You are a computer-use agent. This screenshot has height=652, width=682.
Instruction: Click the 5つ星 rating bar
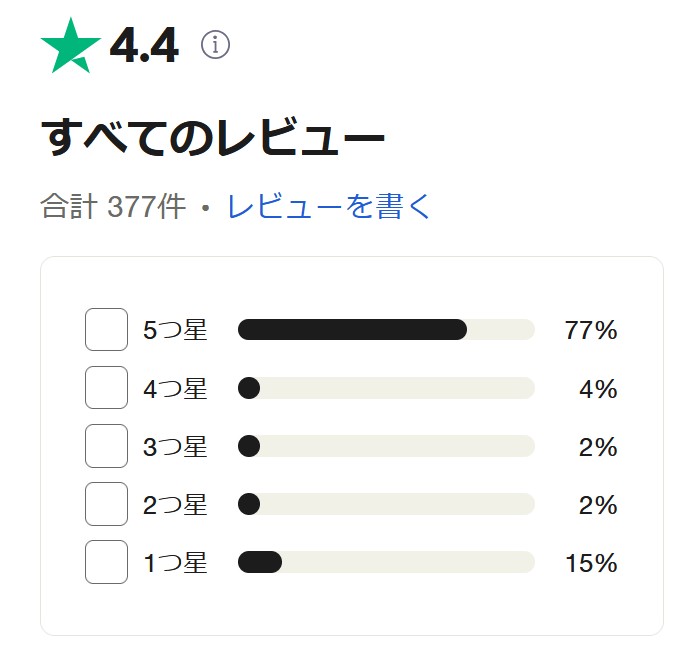pos(386,329)
